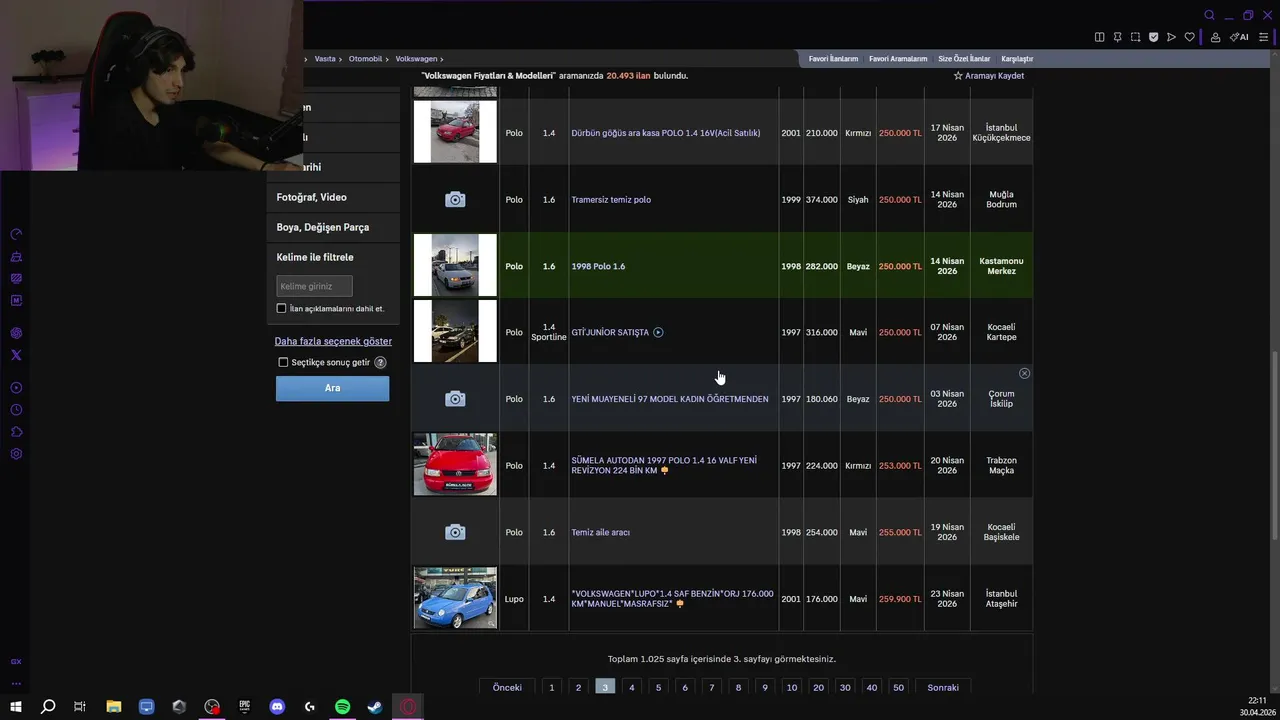
Task: Go to Volkswagen breadcrumb
Action: pos(416,59)
